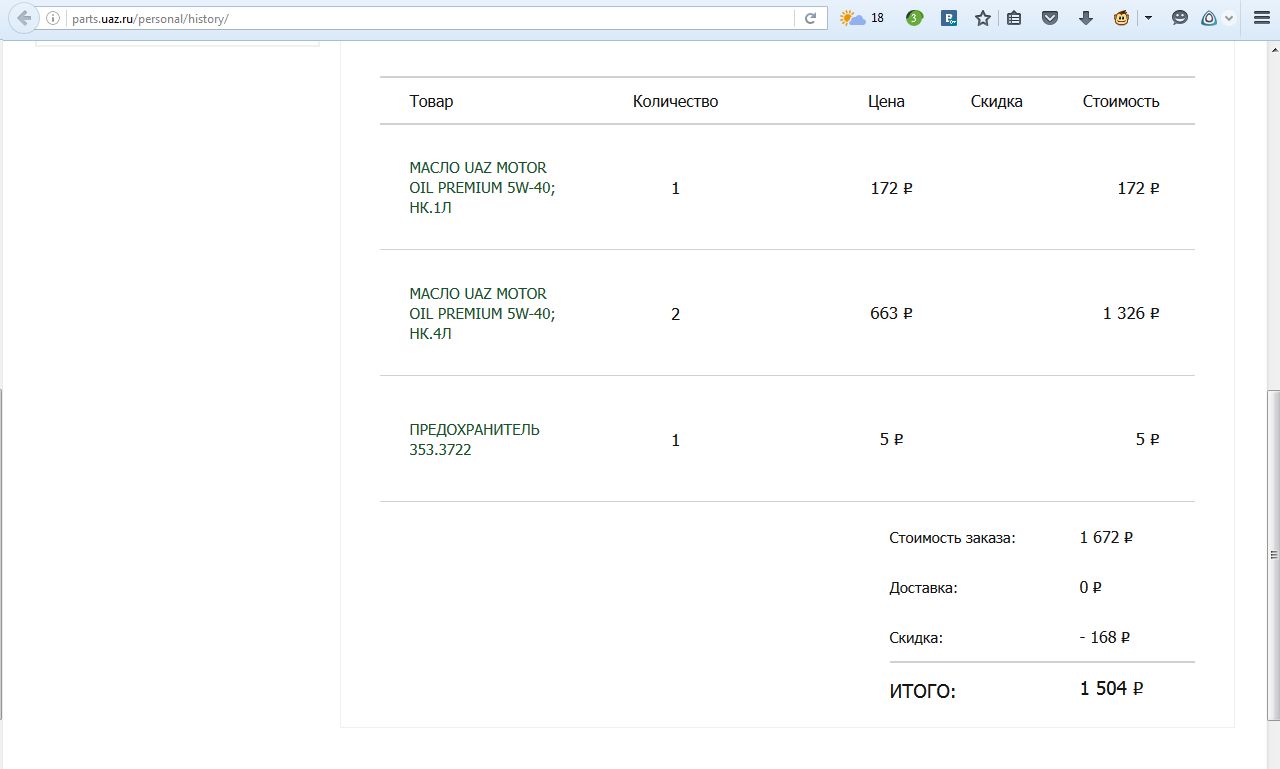Screen dimensions: 1280x769
Task: Open the green extension badge showing 3
Action: point(914,18)
